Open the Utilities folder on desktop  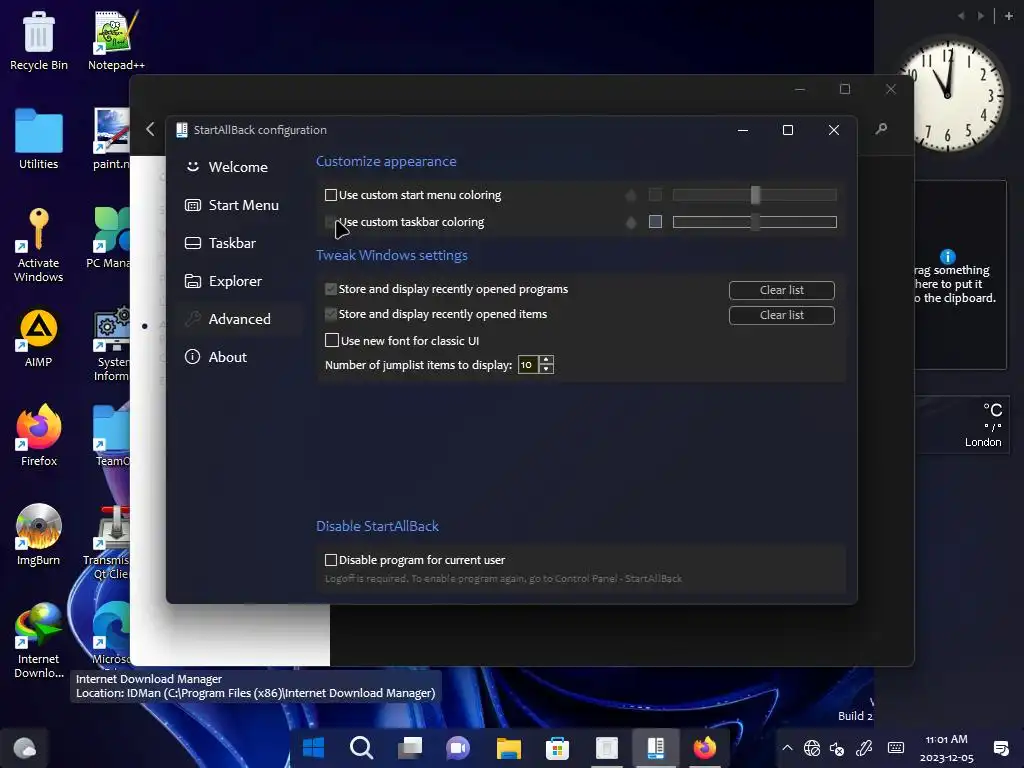pyautogui.click(x=39, y=139)
